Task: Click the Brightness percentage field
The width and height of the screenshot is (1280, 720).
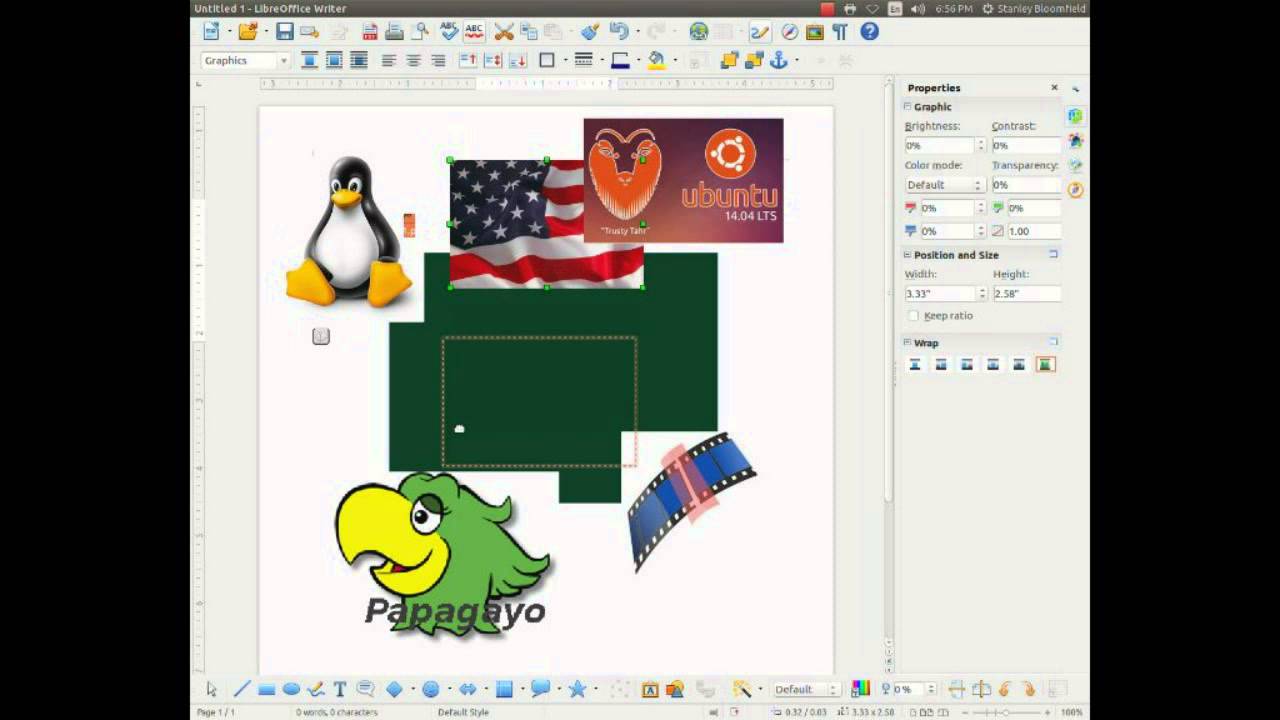Action: (x=939, y=145)
